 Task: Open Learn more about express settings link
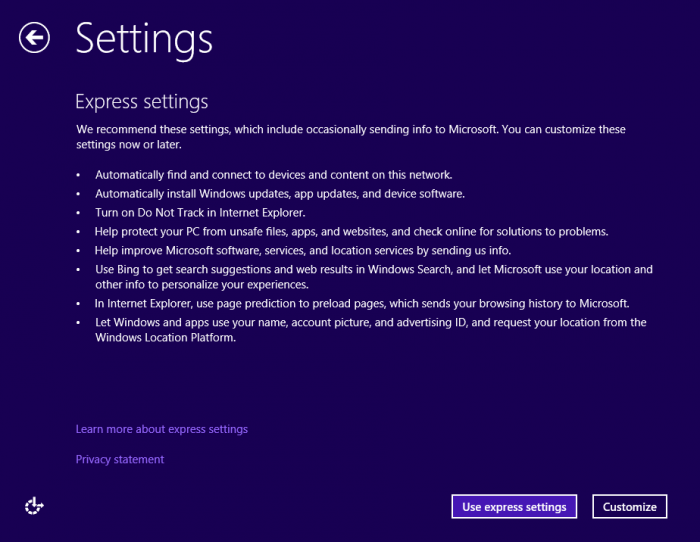coord(162,429)
